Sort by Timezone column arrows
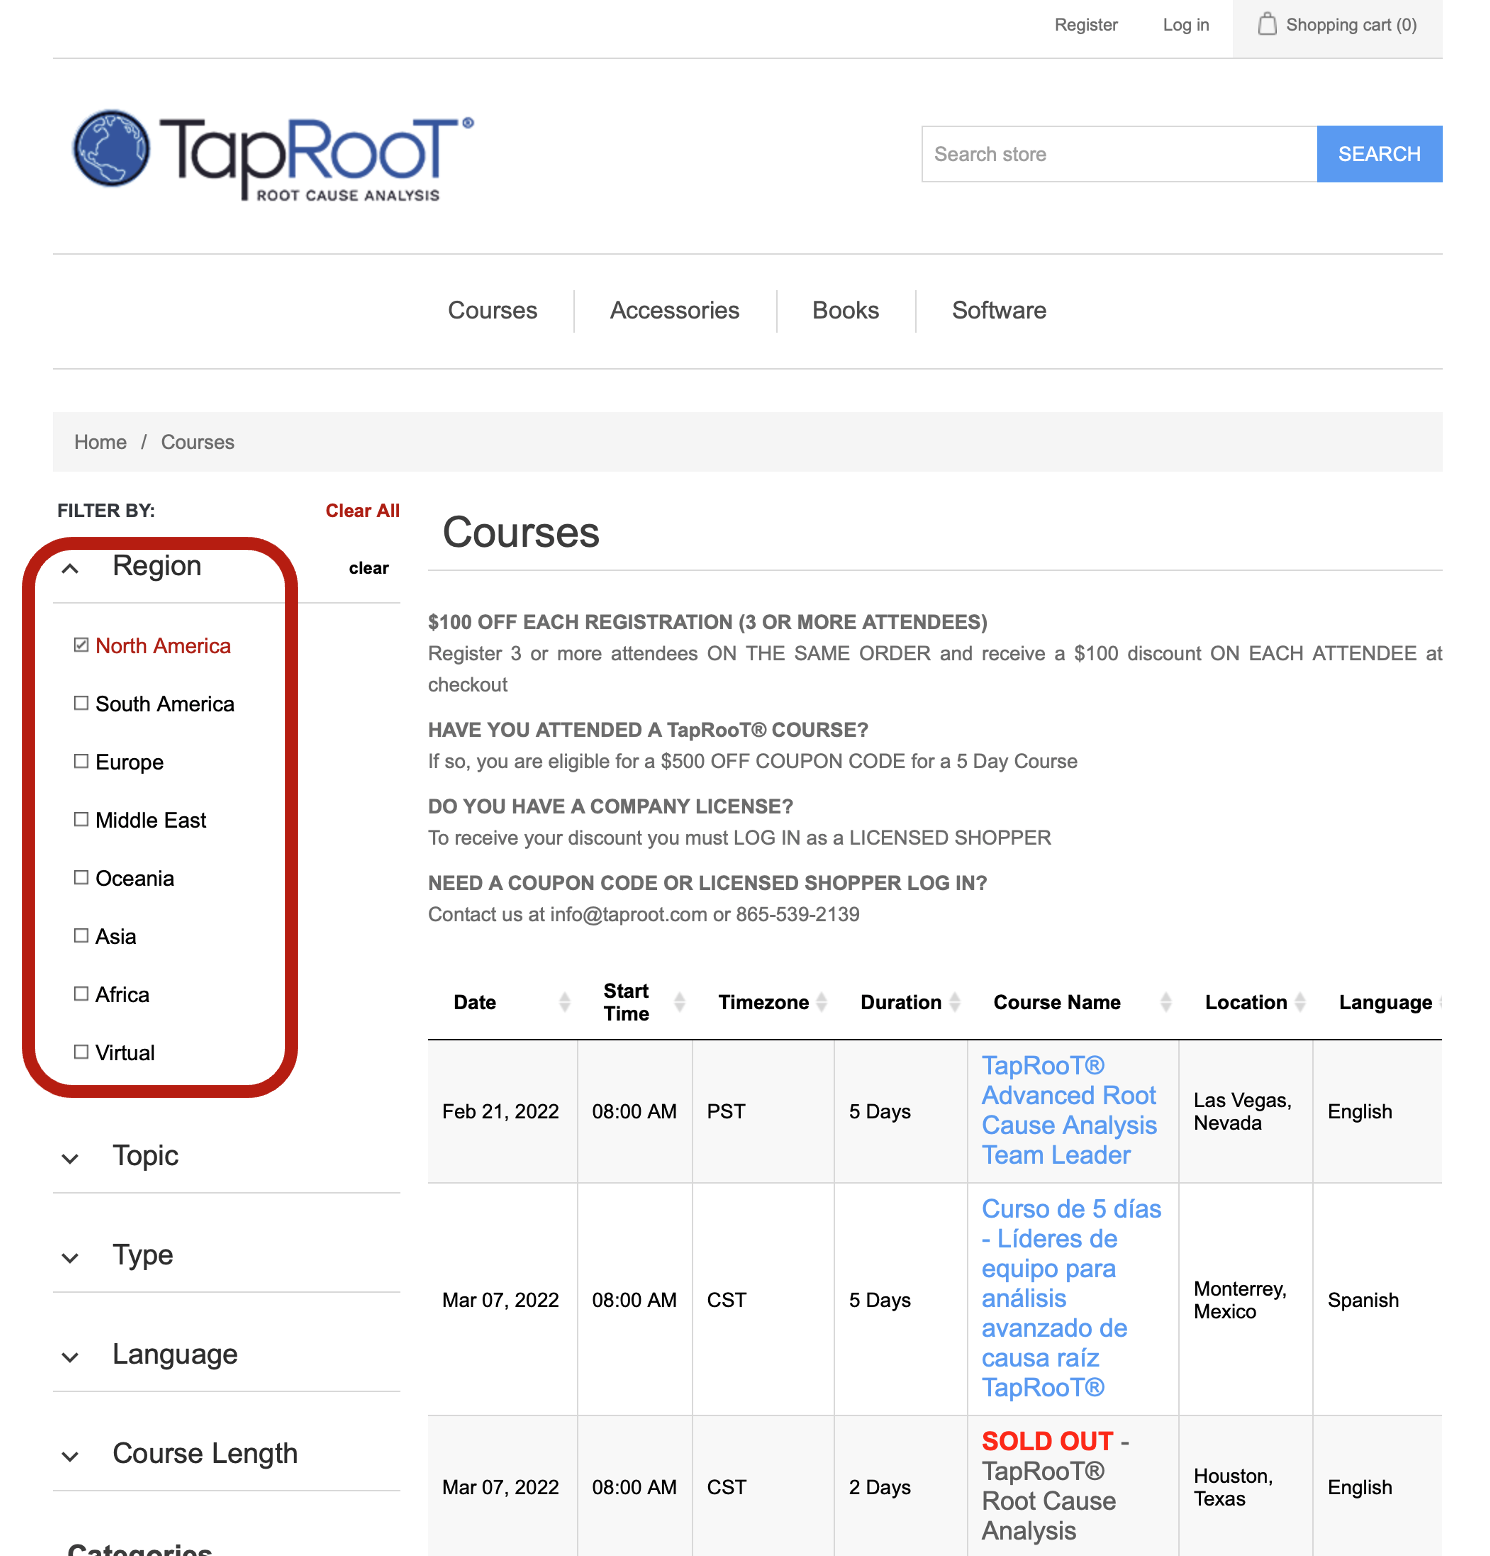This screenshot has height=1556, width=1490. point(822,1002)
